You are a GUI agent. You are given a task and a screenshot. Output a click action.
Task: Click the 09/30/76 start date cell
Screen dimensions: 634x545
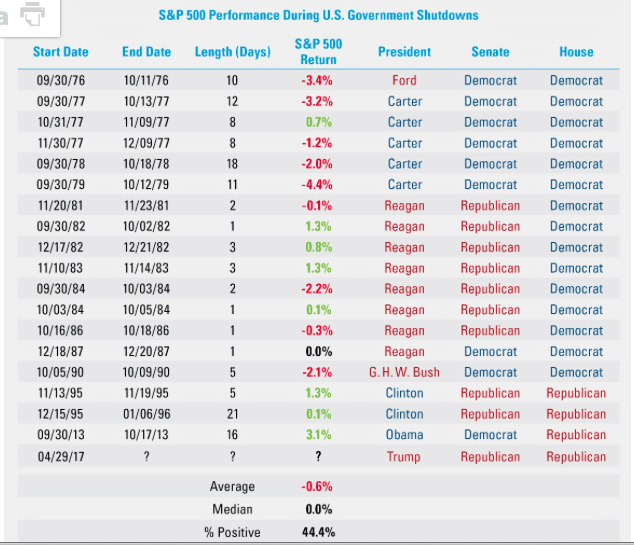(60, 80)
